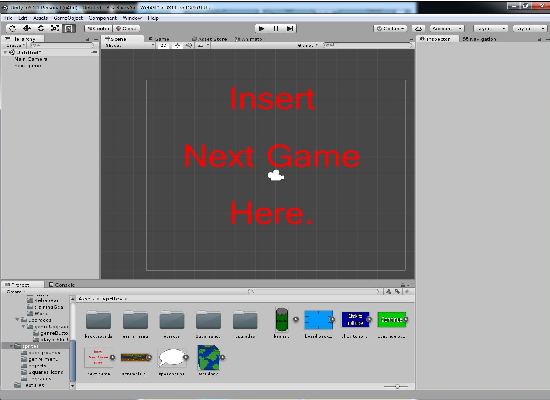Select the speech bubble sprite thumbnail
The height and width of the screenshot is (400, 550).
coord(172,358)
